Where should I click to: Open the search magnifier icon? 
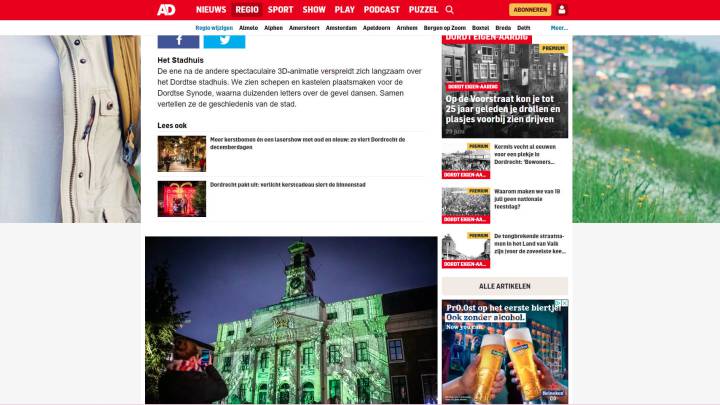pos(450,9)
